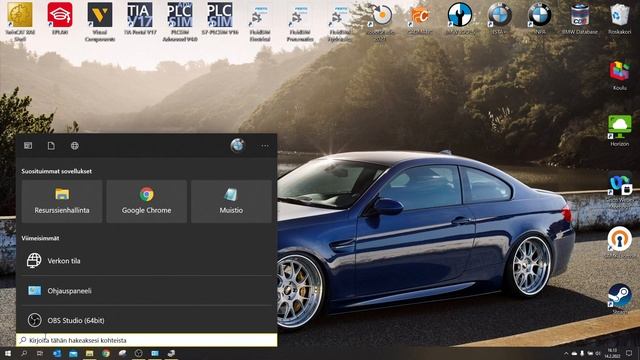The height and width of the screenshot is (360, 640).
Task: Open the Koulu desktop icon
Action: [620, 75]
